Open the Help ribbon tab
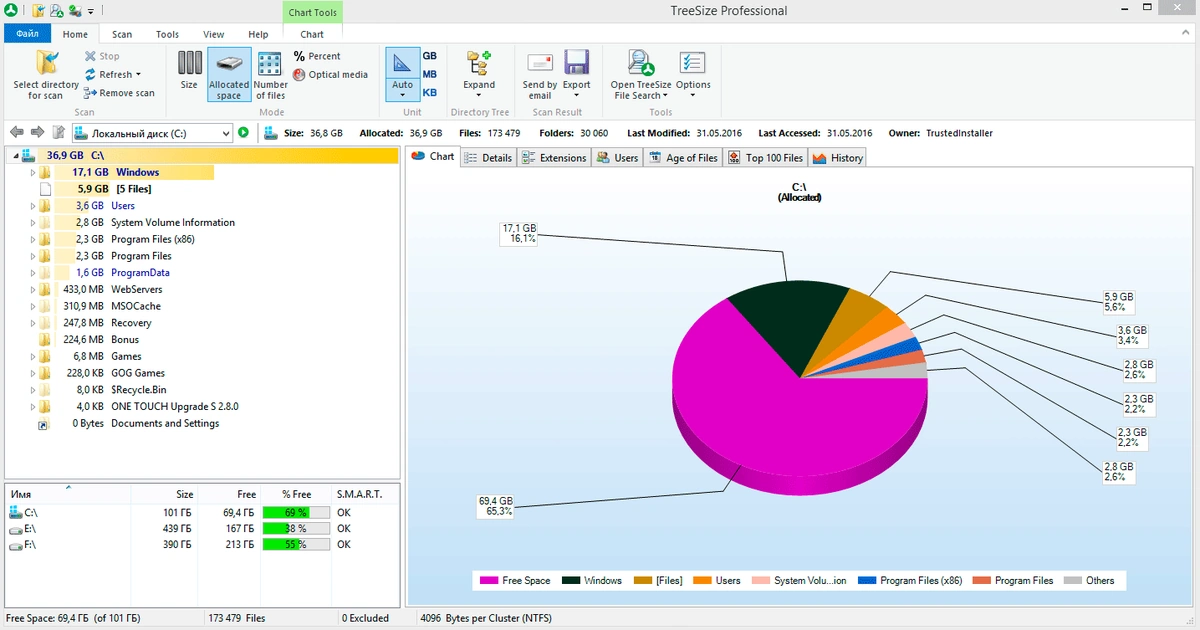Screen dimensions: 1200x630 coord(258,34)
